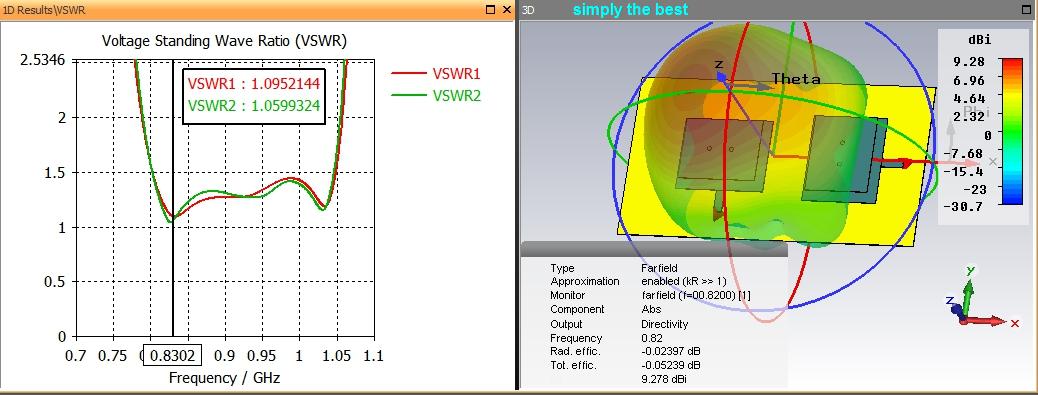Click the 1D Results\VSWR window title
The height and width of the screenshot is (395, 1038).
click(x=44, y=11)
